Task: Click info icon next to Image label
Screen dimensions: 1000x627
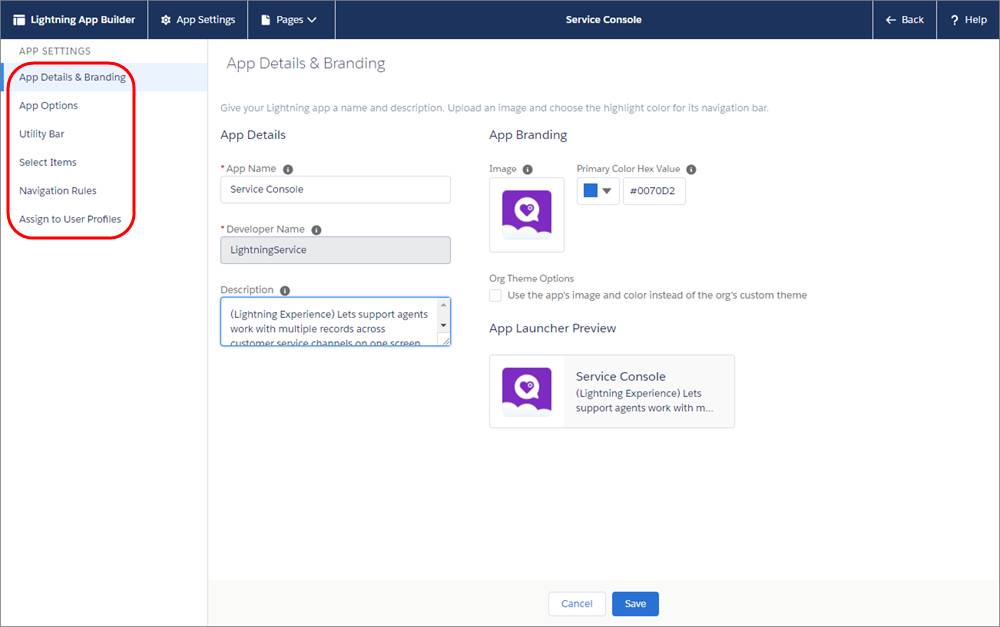Action: coord(527,170)
